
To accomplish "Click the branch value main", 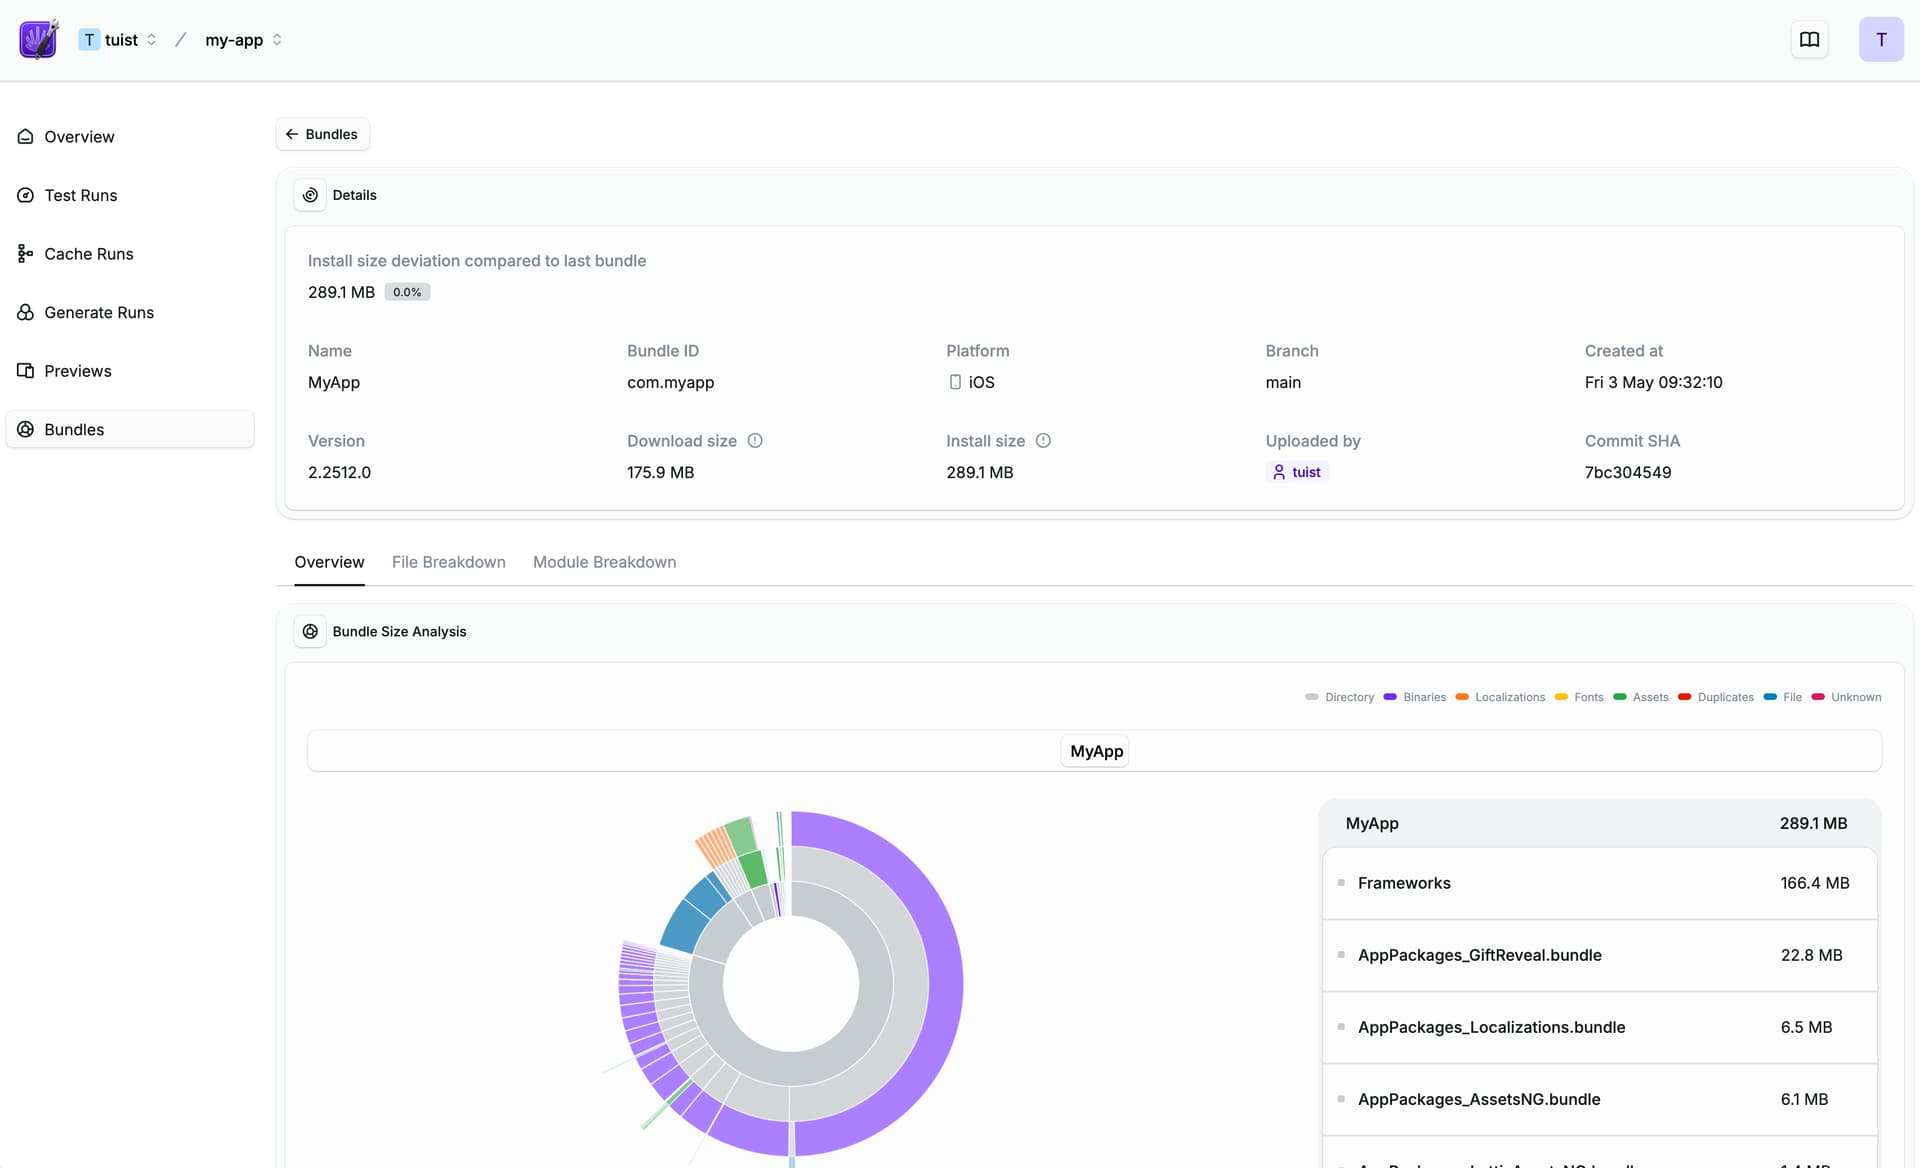I will click(x=1283, y=382).
